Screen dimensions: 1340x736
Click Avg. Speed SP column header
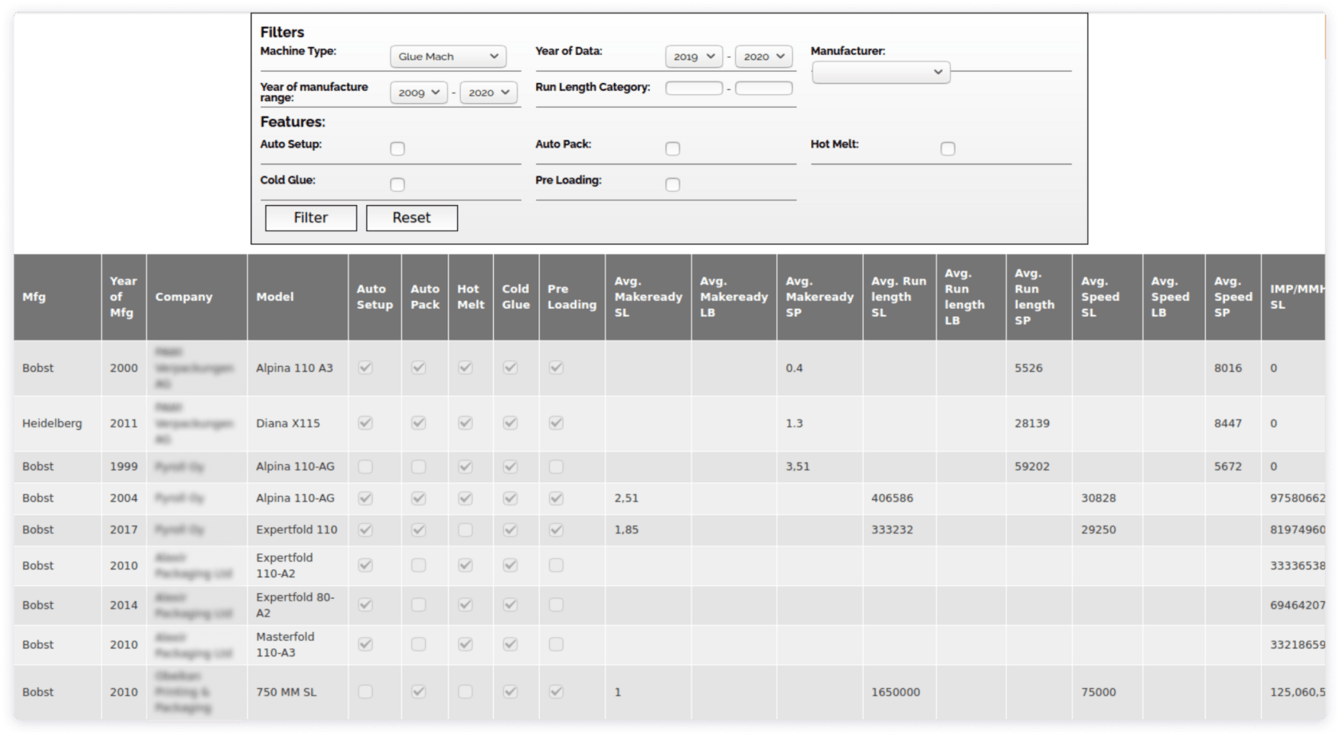pos(1233,297)
